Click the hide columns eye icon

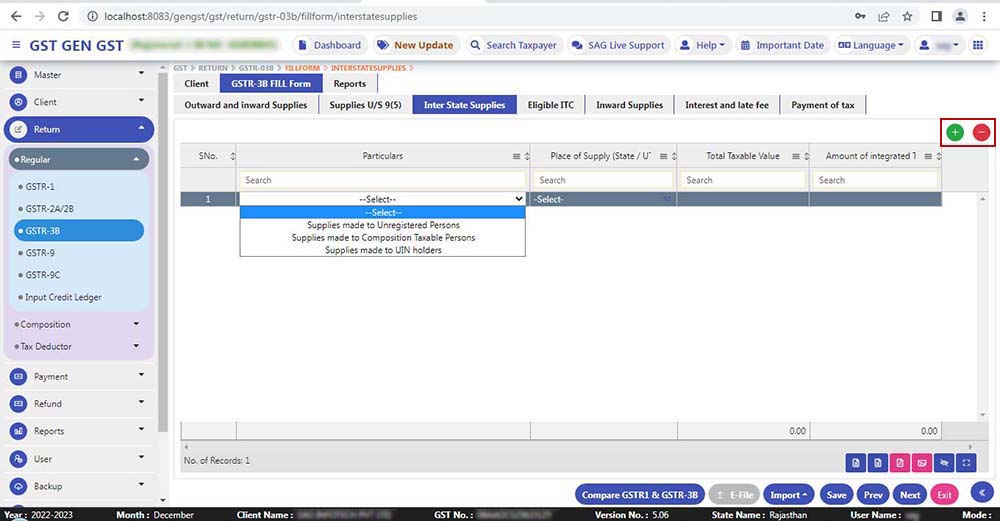943,462
